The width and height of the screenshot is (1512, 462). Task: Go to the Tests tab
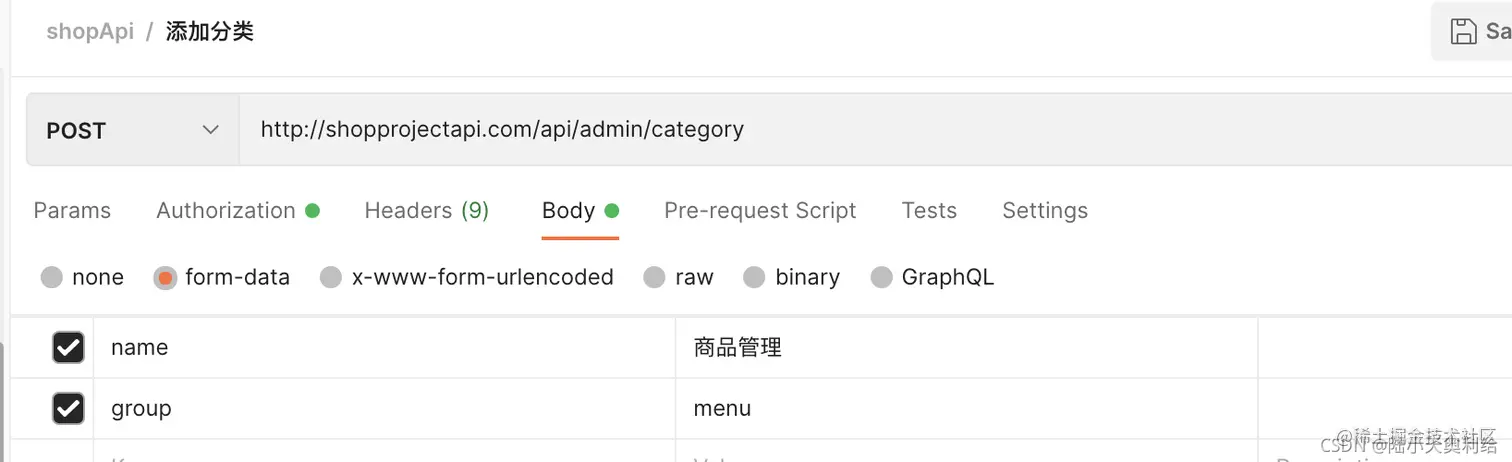coord(929,211)
